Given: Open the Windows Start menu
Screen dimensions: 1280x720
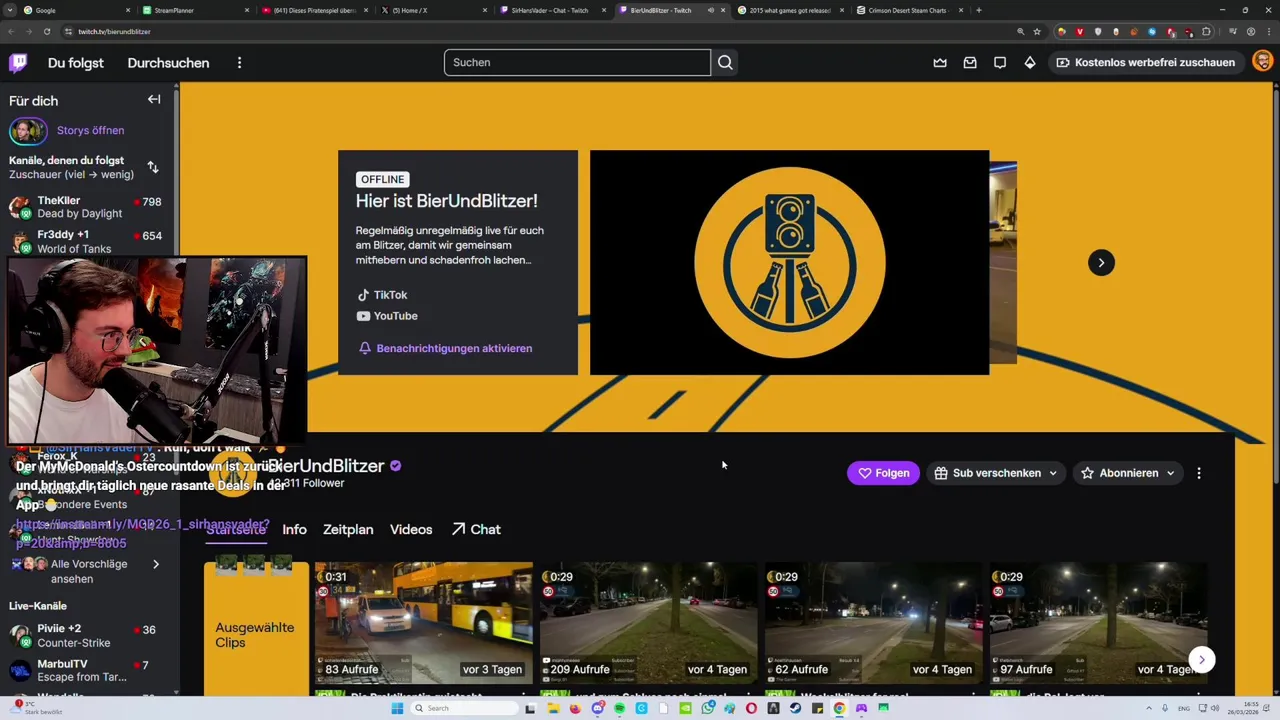Looking at the screenshot, I should [x=397, y=708].
